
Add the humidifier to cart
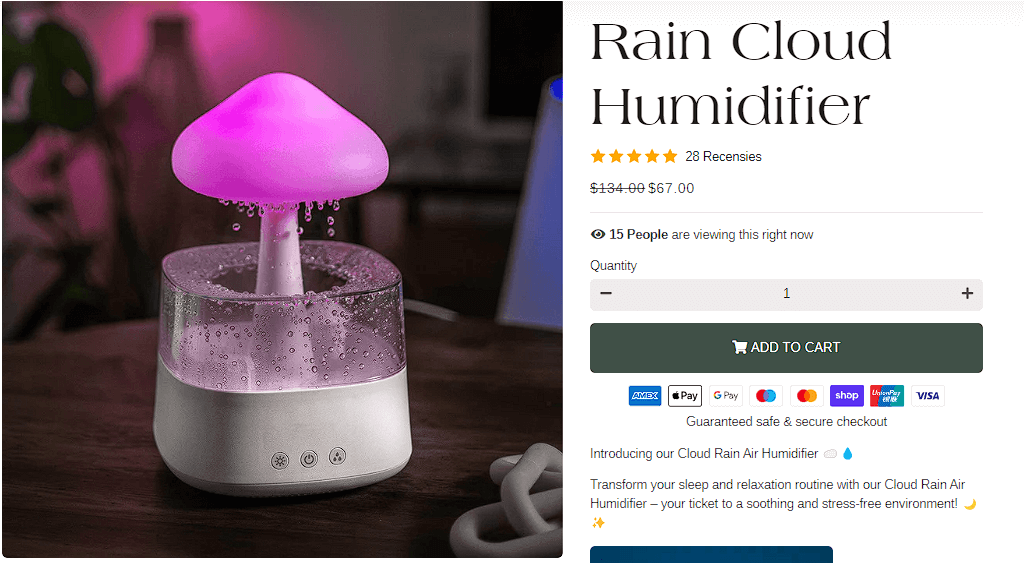point(786,348)
